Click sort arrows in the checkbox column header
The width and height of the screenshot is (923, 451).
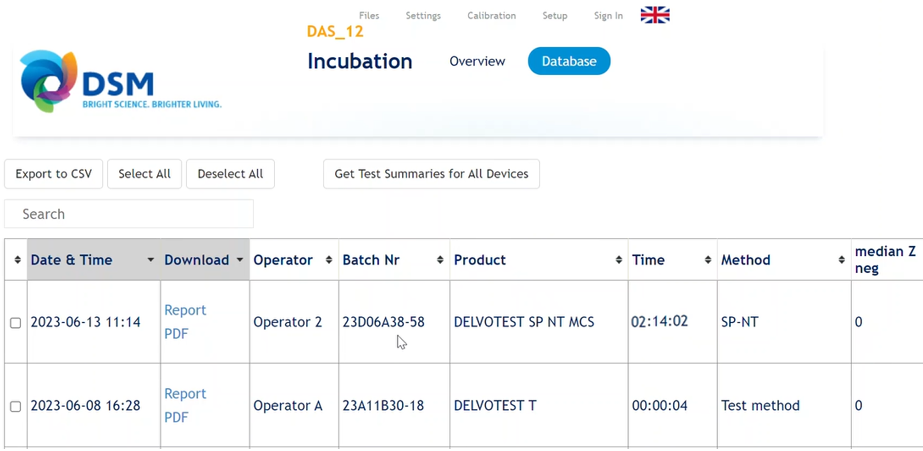[x=17, y=260]
